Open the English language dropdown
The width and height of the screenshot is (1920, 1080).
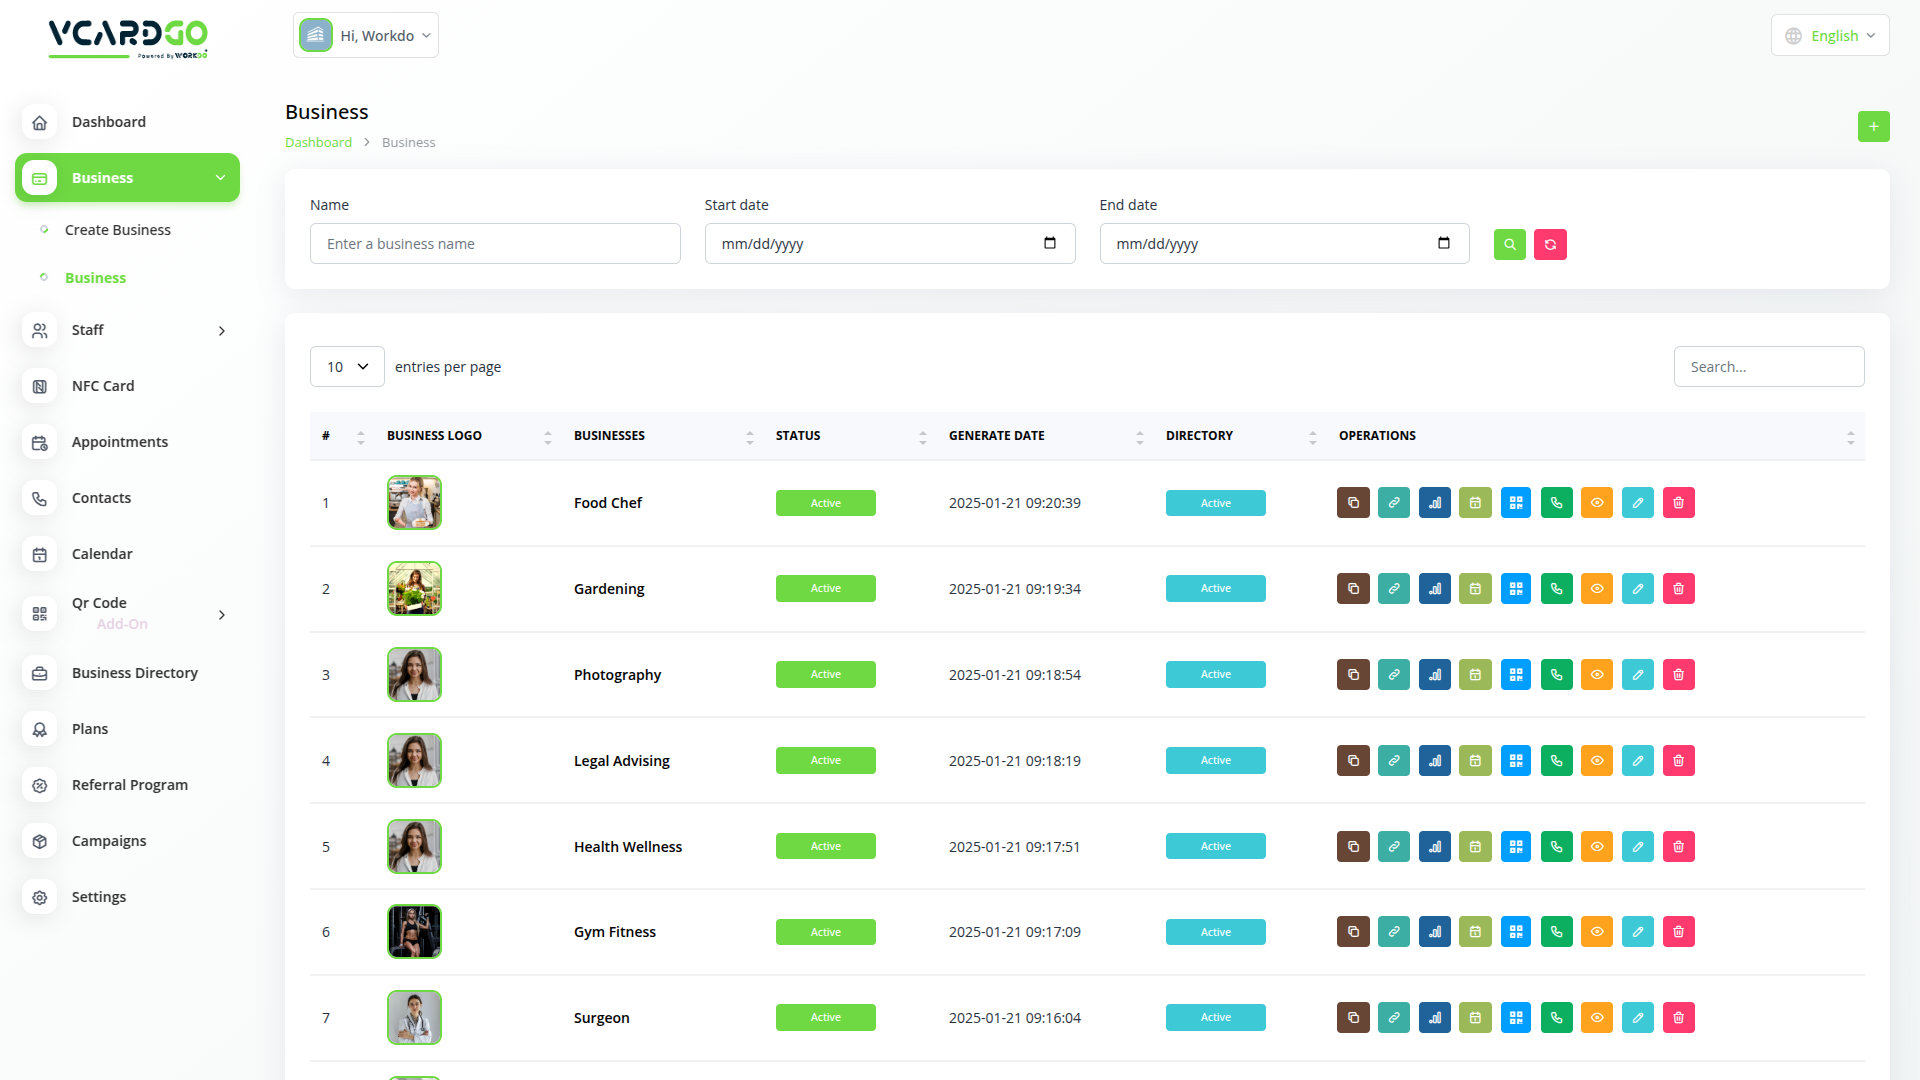click(1830, 36)
